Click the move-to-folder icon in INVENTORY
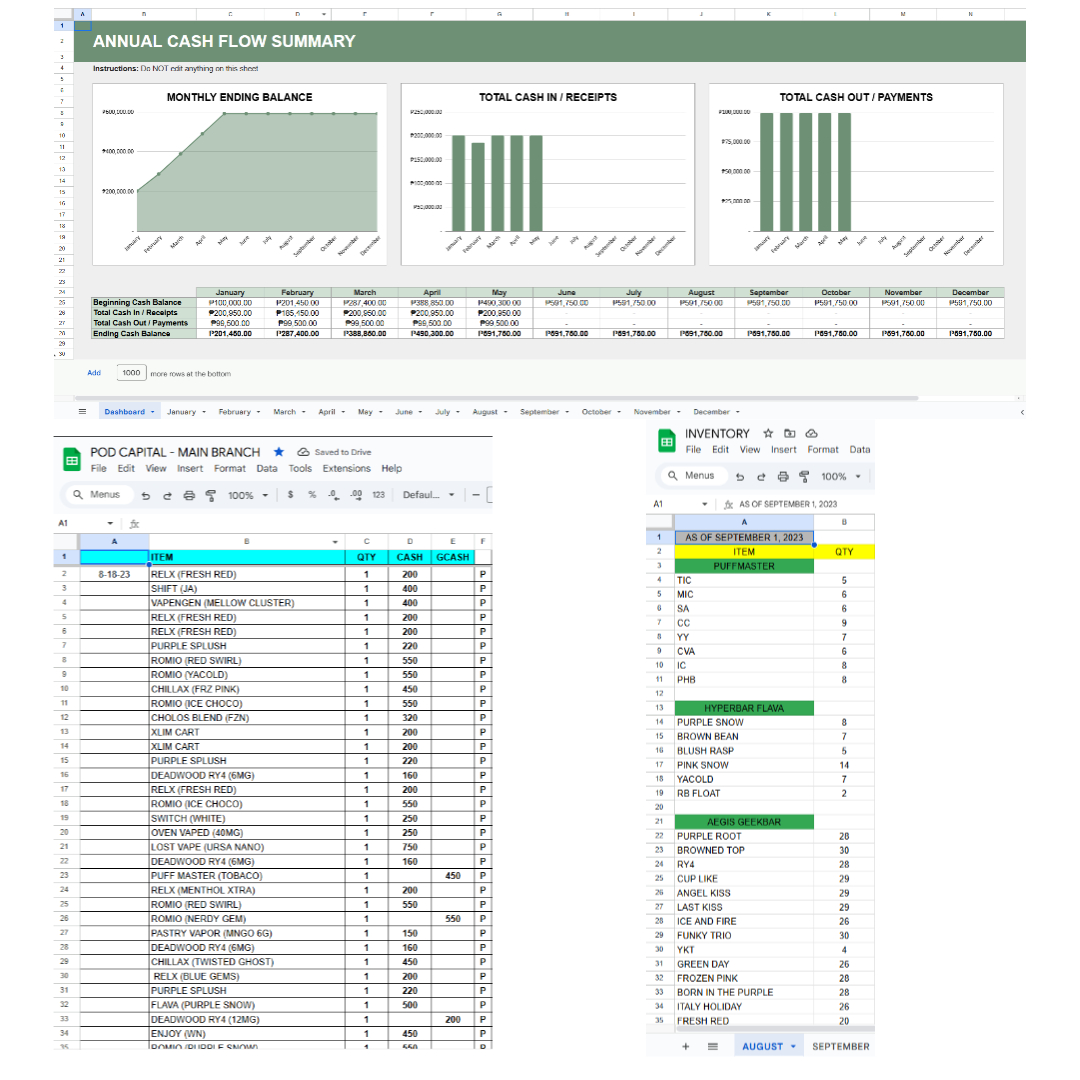The height and width of the screenshot is (1080, 1080). click(790, 433)
